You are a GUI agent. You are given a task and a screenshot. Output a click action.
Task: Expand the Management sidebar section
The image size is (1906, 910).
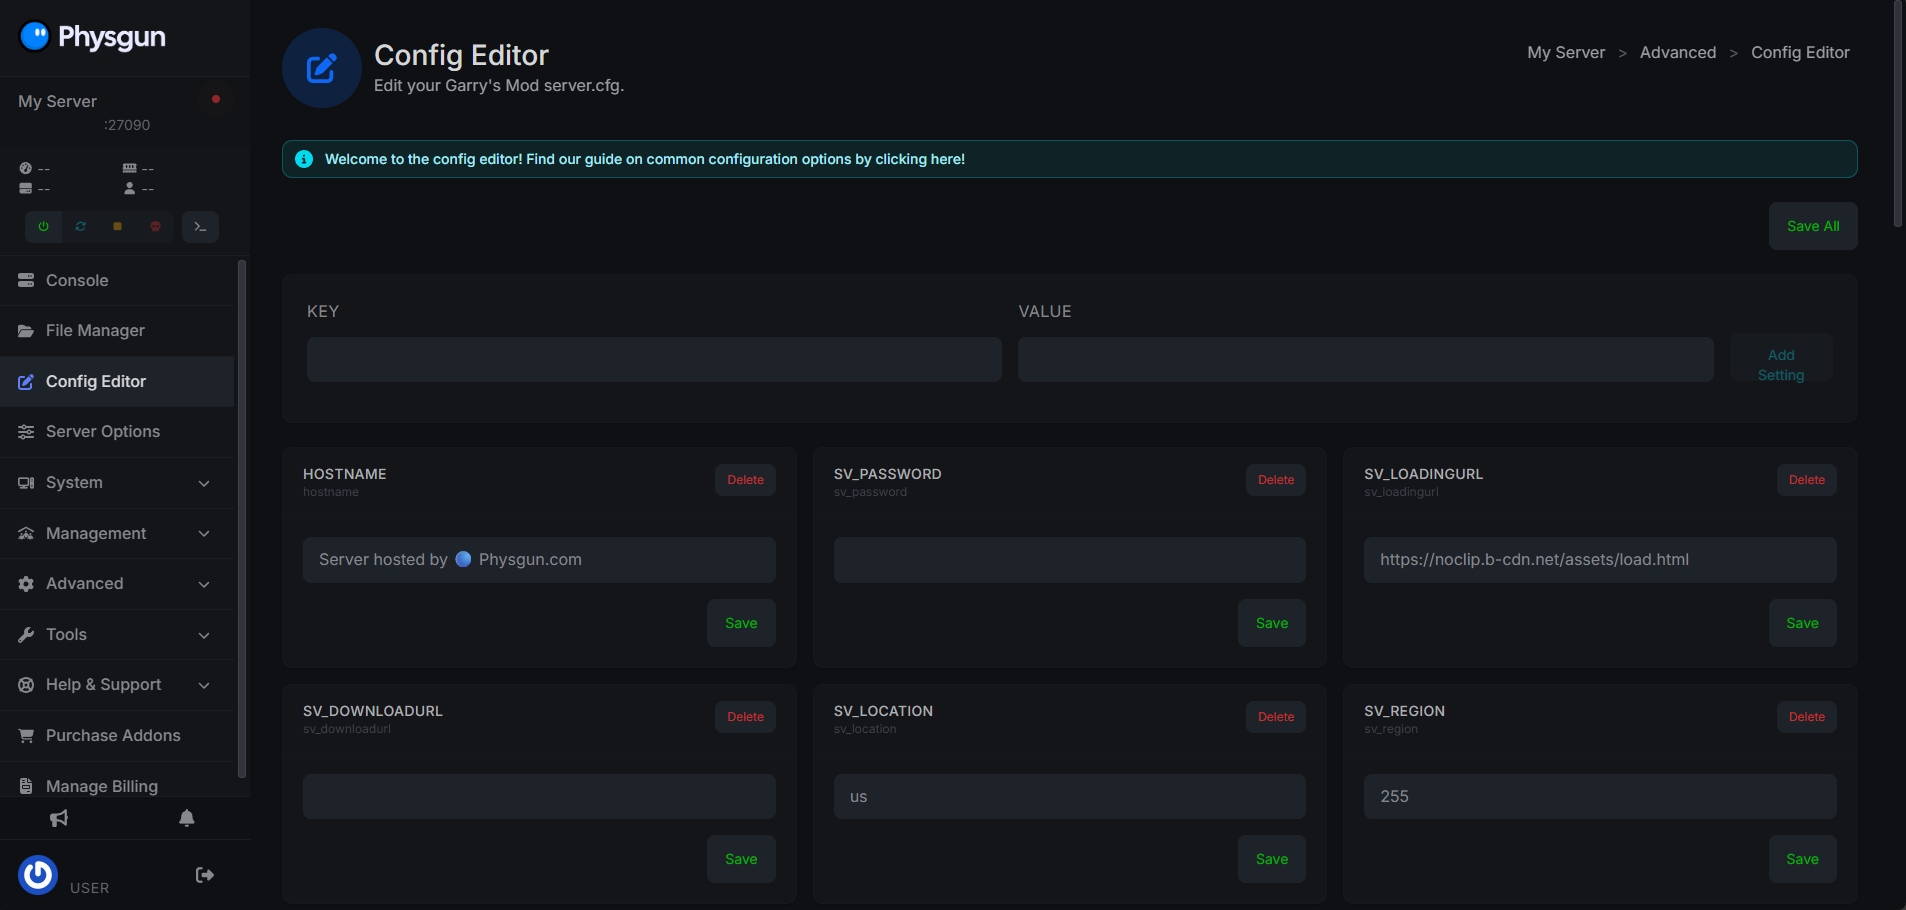(117, 534)
